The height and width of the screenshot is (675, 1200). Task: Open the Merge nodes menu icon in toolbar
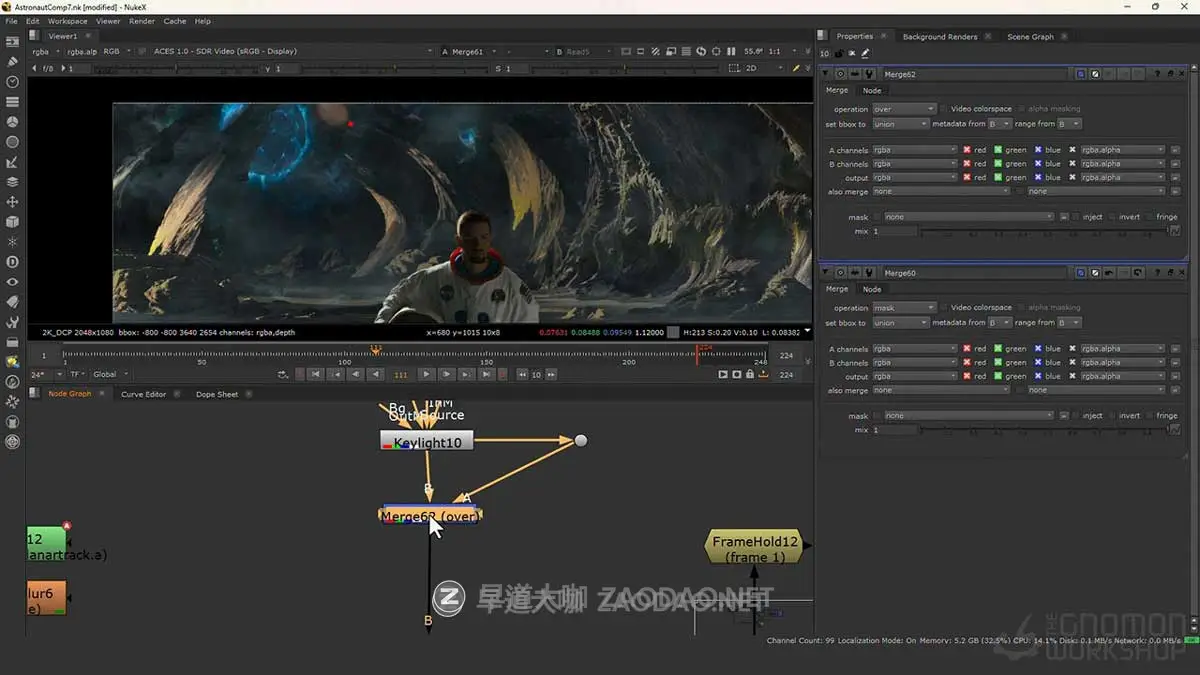click(12, 182)
